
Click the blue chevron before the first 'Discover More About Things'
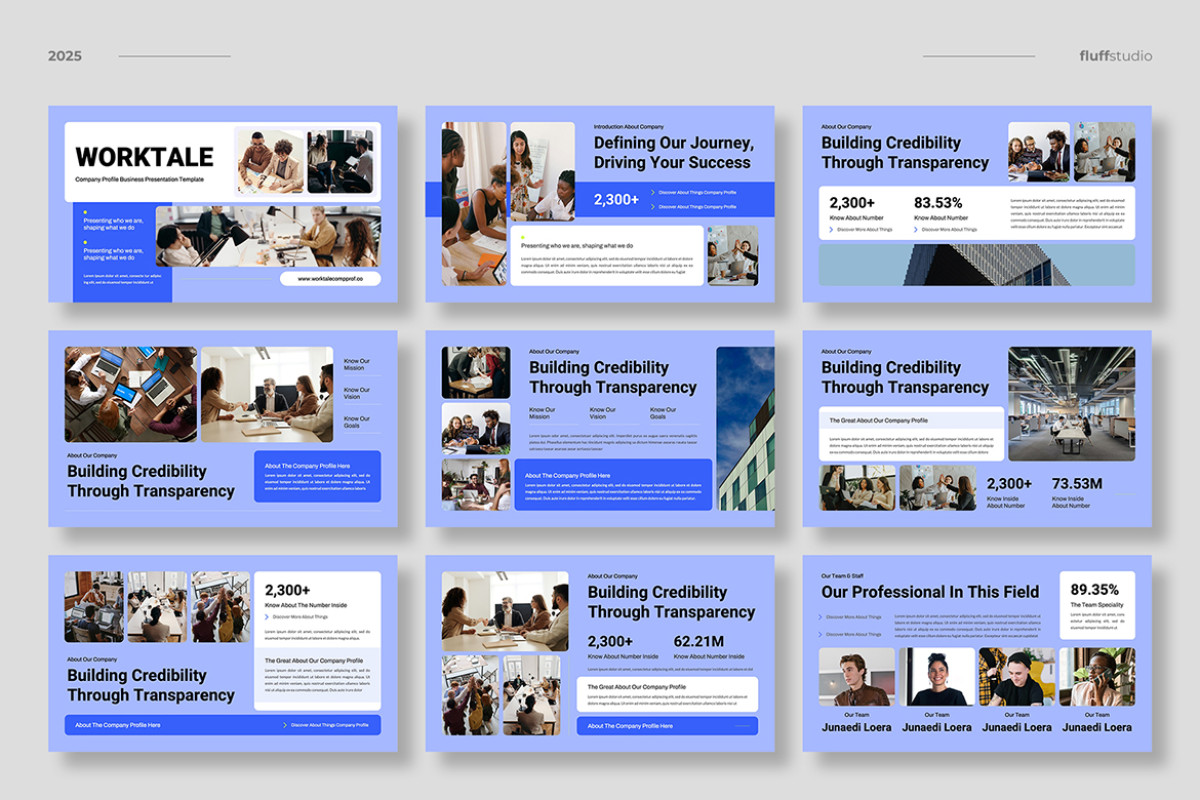(820, 617)
